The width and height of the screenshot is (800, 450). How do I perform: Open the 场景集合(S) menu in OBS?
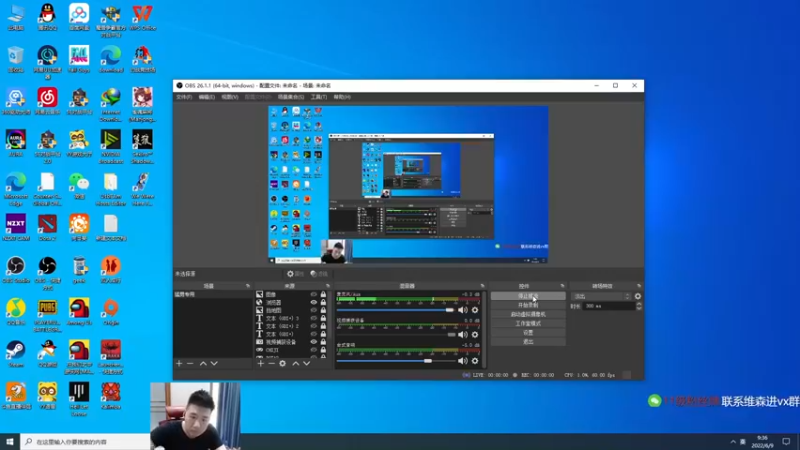pos(291,97)
